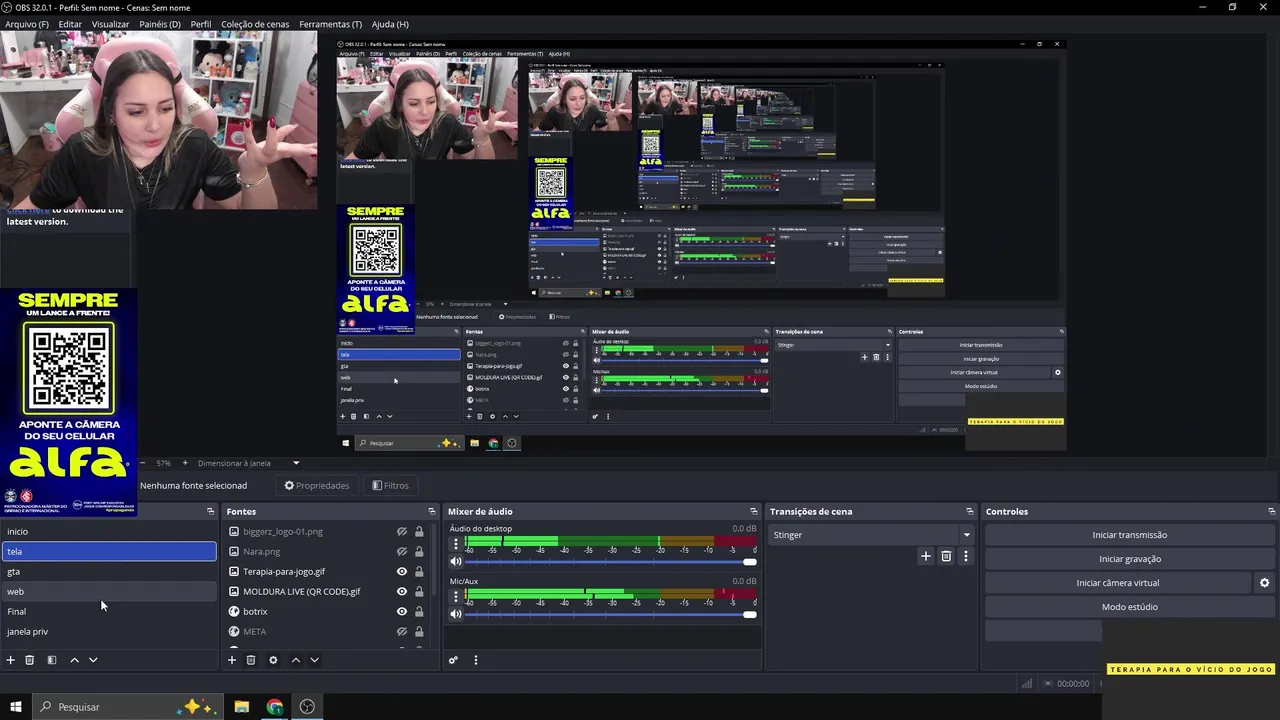Move the selected scene down
The height and width of the screenshot is (720, 1280).
tap(93, 660)
